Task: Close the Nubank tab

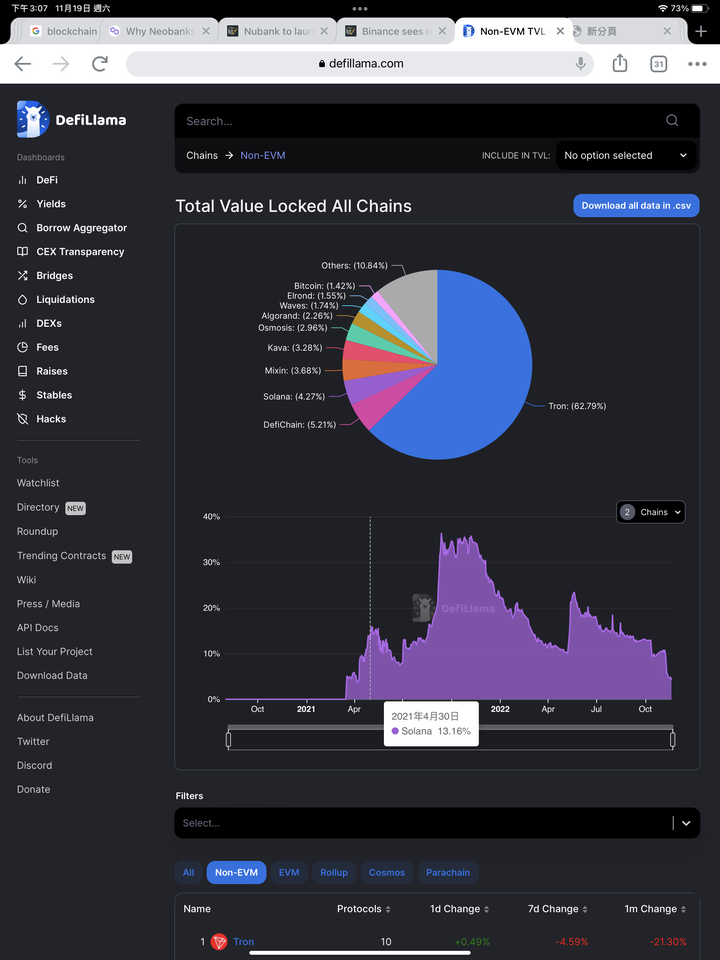Action: click(324, 31)
